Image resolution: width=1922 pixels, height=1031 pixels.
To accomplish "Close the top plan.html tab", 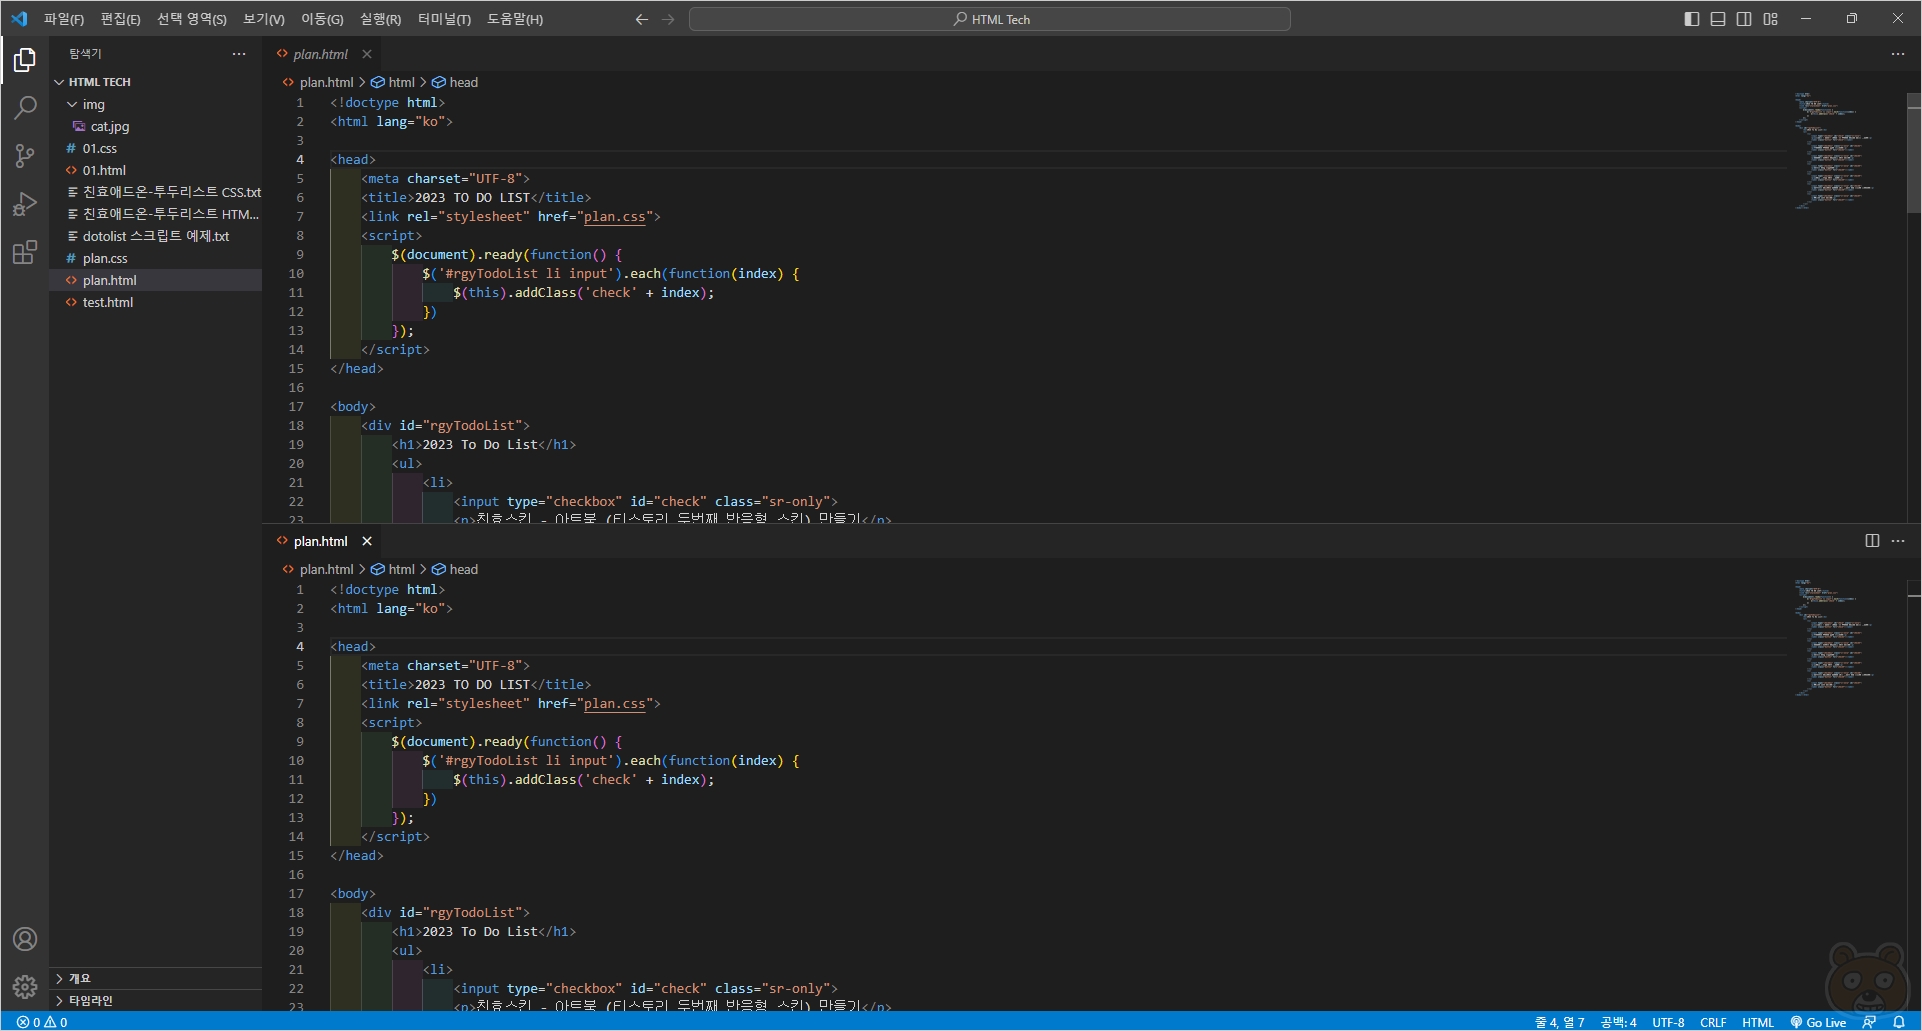I will point(367,54).
